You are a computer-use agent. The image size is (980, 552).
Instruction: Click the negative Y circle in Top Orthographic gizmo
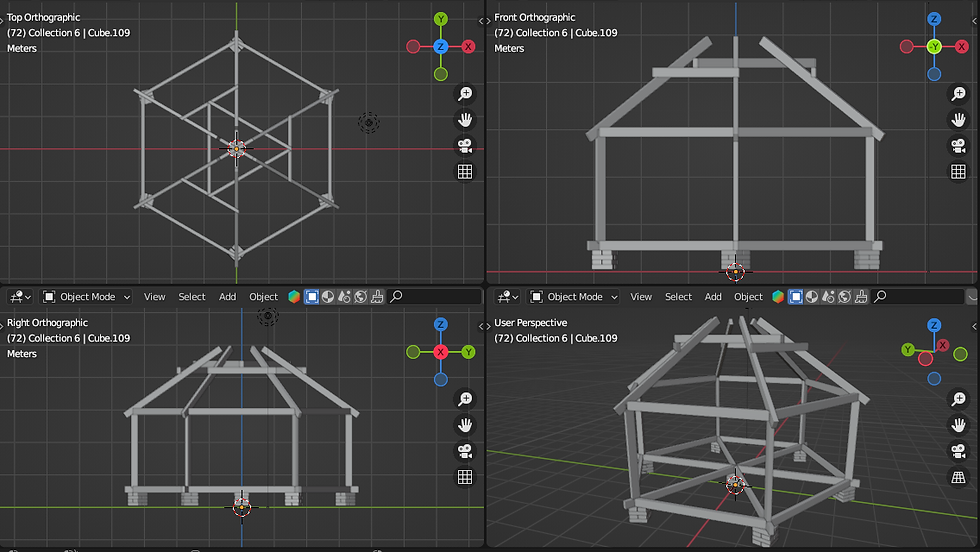tap(441, 74)
